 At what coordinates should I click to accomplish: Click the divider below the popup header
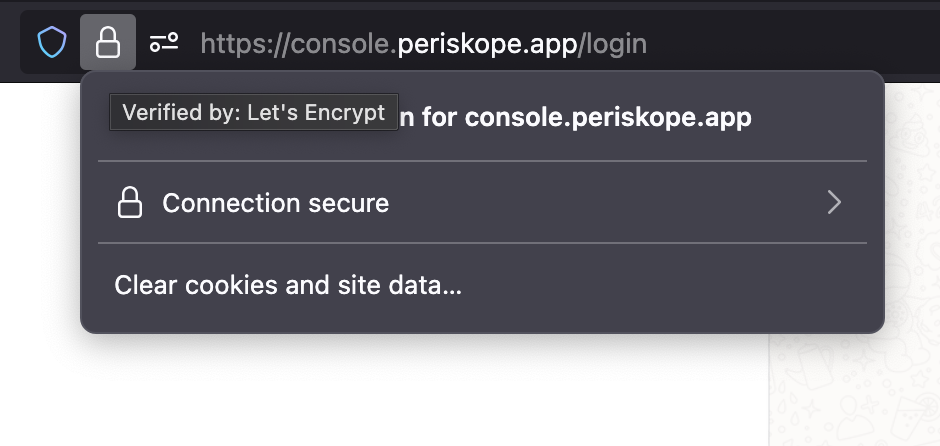click(483, 161)
